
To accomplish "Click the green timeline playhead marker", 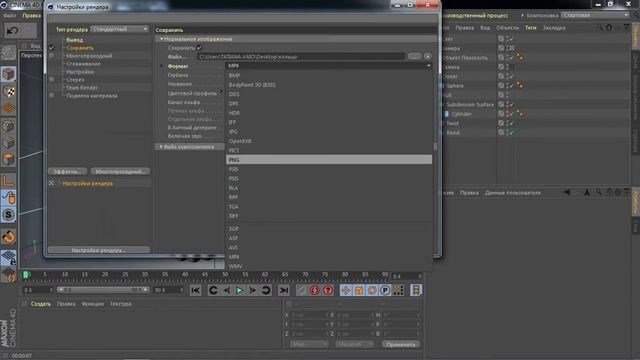I will [27, 275].
